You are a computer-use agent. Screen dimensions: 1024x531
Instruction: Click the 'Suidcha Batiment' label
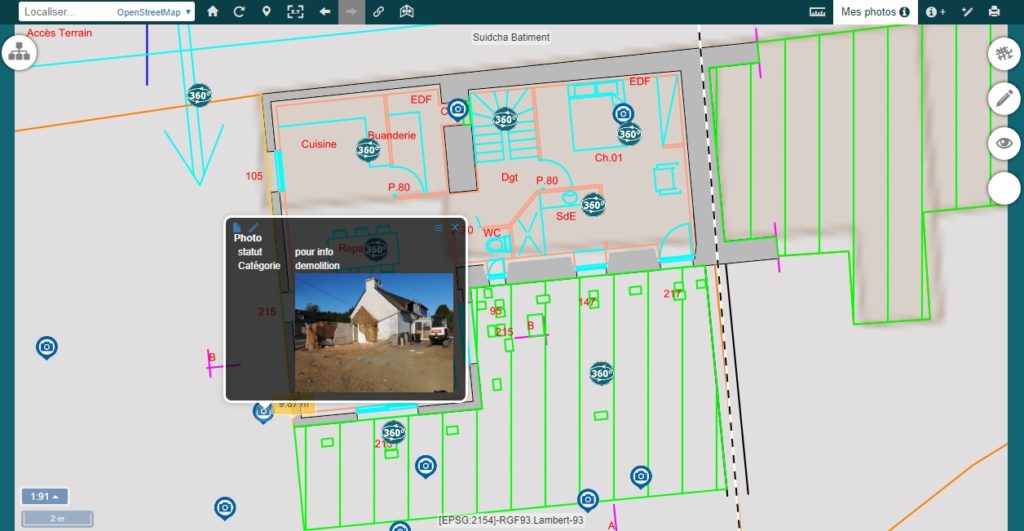click(x=511, y=37)
